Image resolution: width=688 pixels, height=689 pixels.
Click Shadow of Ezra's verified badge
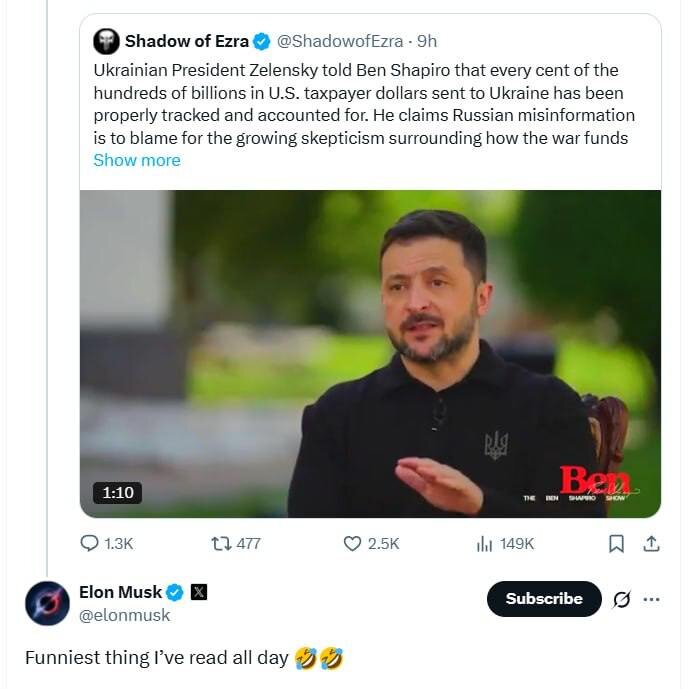click(x=262, y=41)
